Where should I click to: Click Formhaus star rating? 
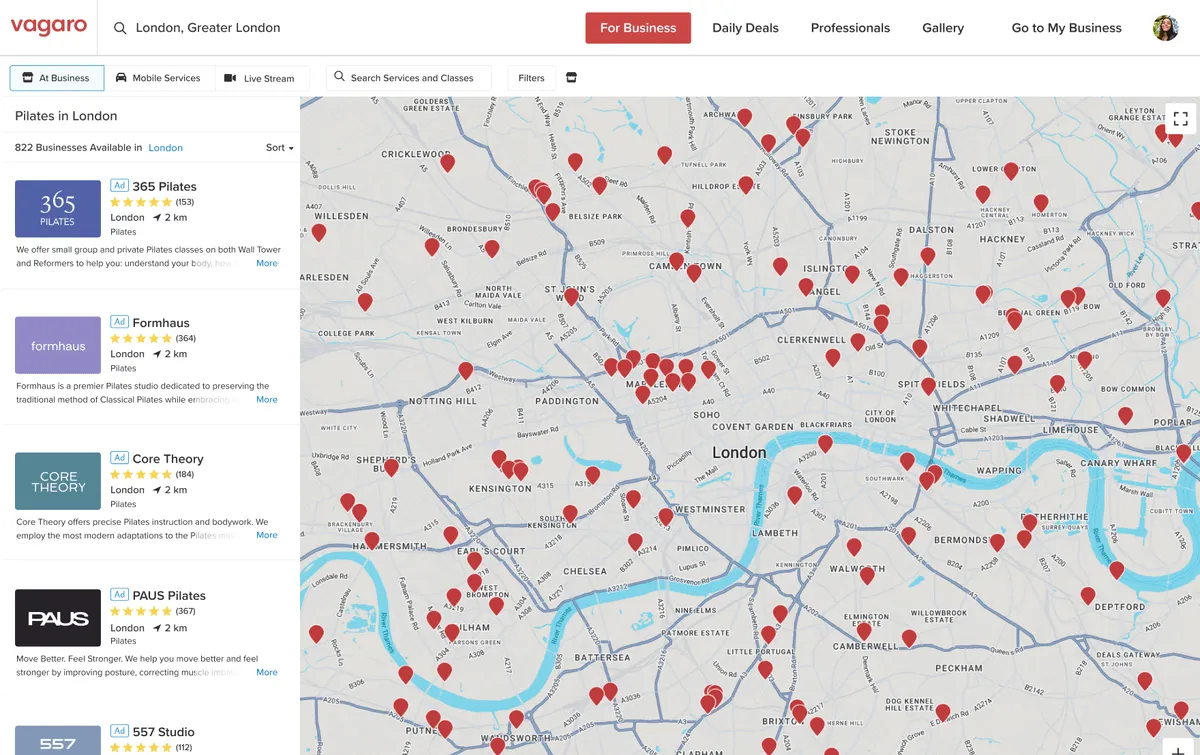(x=140, y=339)
